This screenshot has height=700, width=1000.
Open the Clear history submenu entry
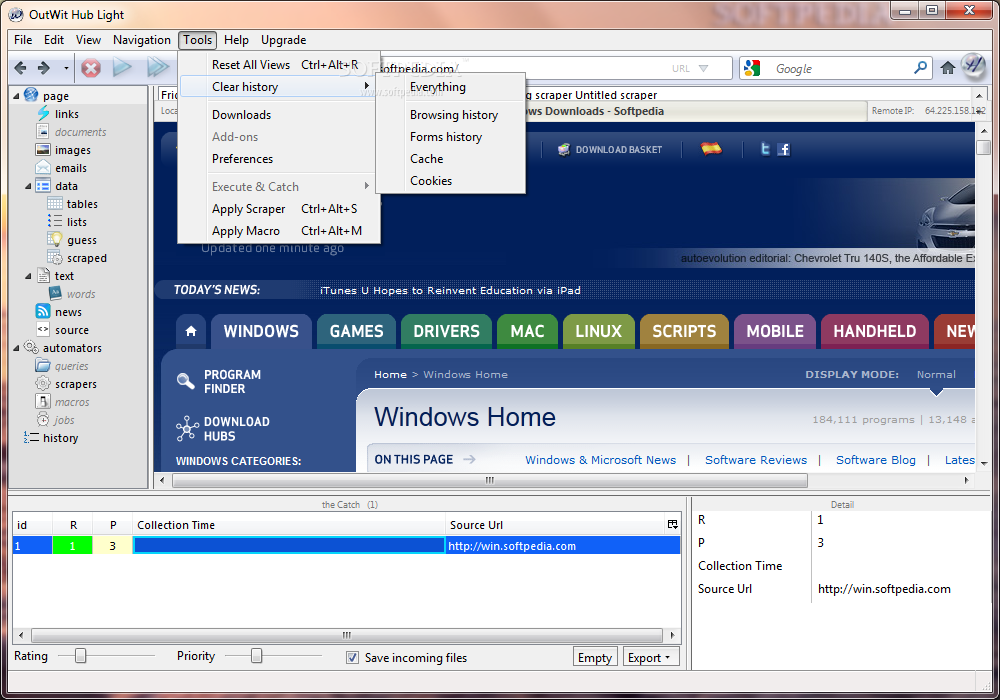click(x=276, y=86)
